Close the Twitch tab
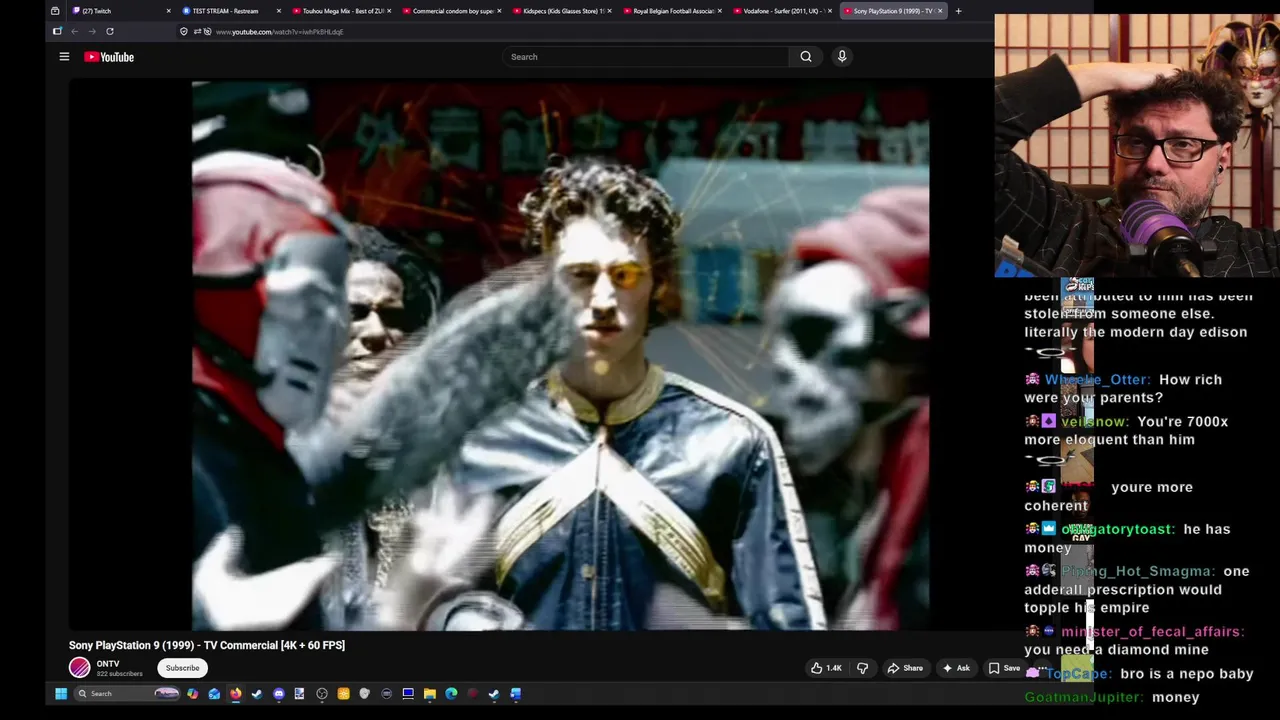The height and width of the screenshot is (720, 1280). pos(168,11)
